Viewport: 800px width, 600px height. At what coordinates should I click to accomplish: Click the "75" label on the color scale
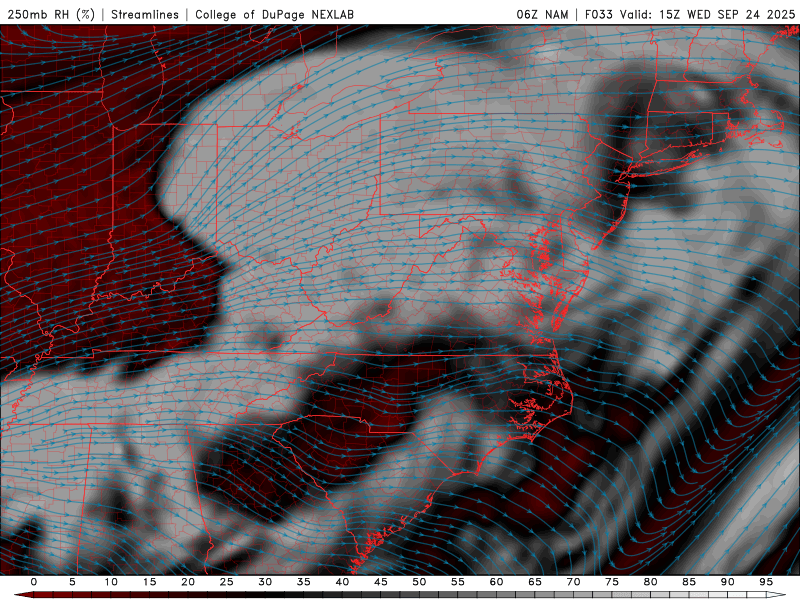[x=612, y=582]
